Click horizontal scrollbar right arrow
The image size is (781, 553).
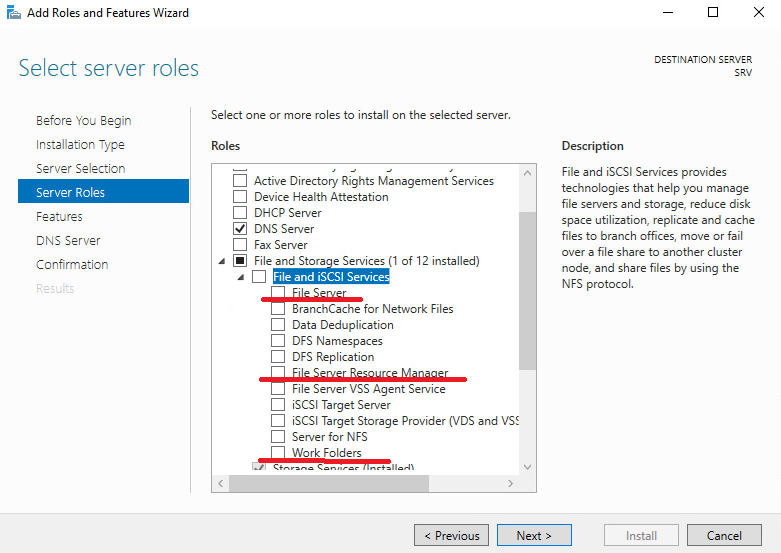click(511, 483)
